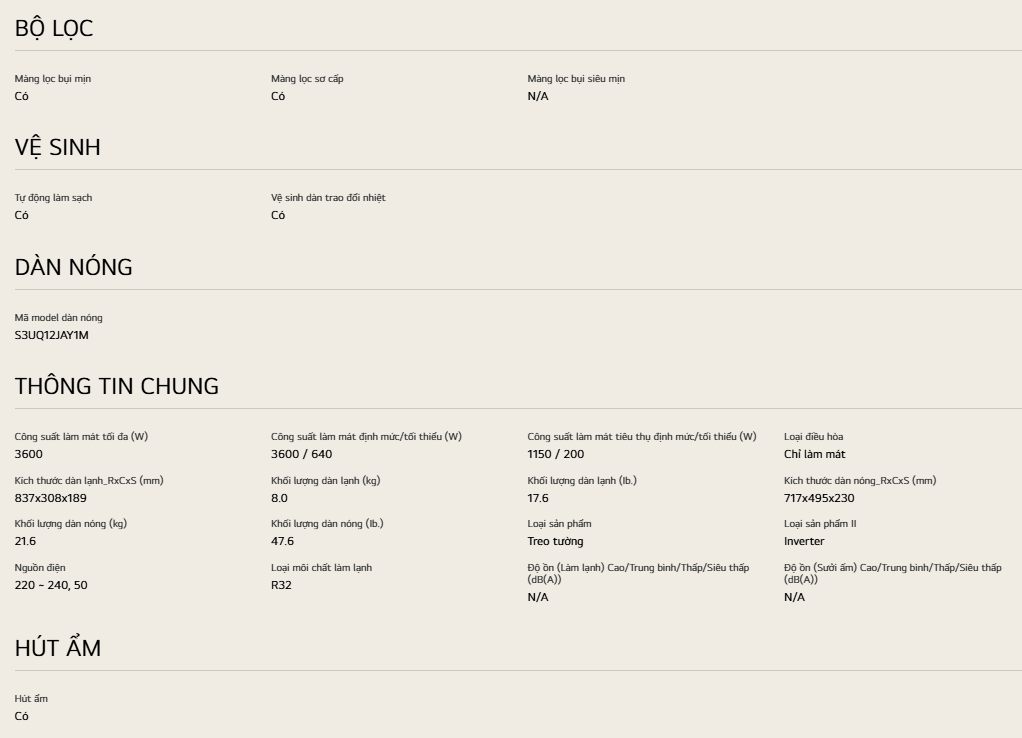This screenshot has height=738, width=1022.
Task: Click N/A value under Màng lọc bụi siêu mịn
Action: (x=538, y=96)
